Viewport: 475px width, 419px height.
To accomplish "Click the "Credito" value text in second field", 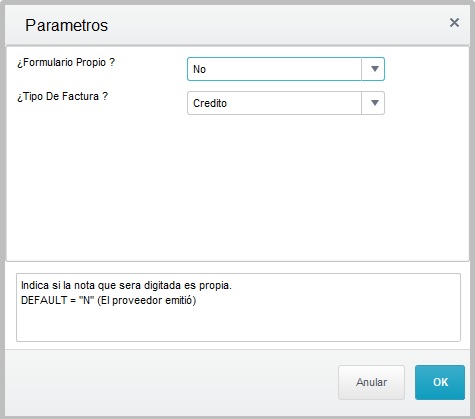I will pos(210,103).
